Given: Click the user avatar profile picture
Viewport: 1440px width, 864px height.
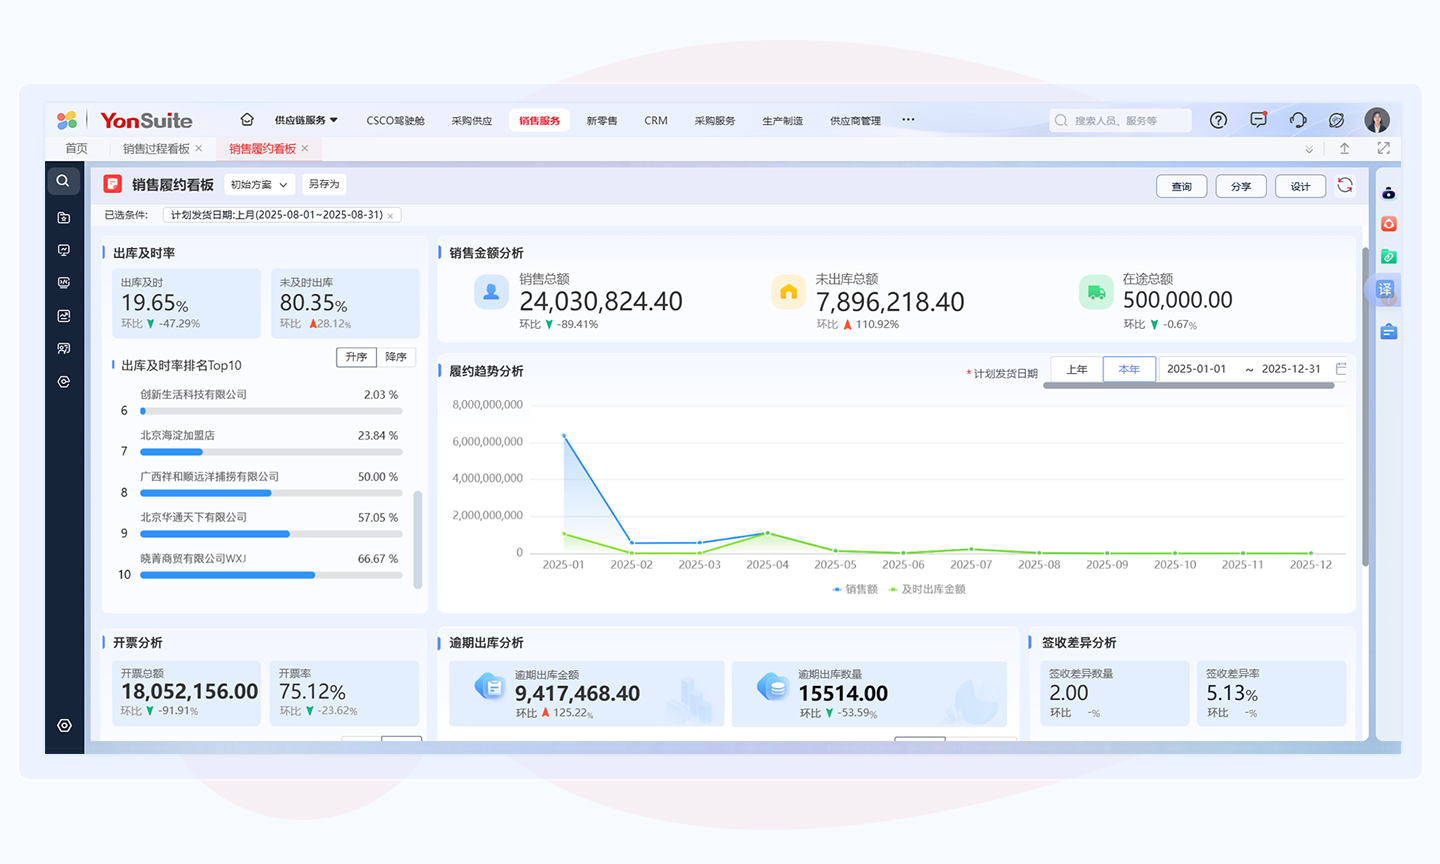Looking at the screenshot, I should [x=1377, y=120].
